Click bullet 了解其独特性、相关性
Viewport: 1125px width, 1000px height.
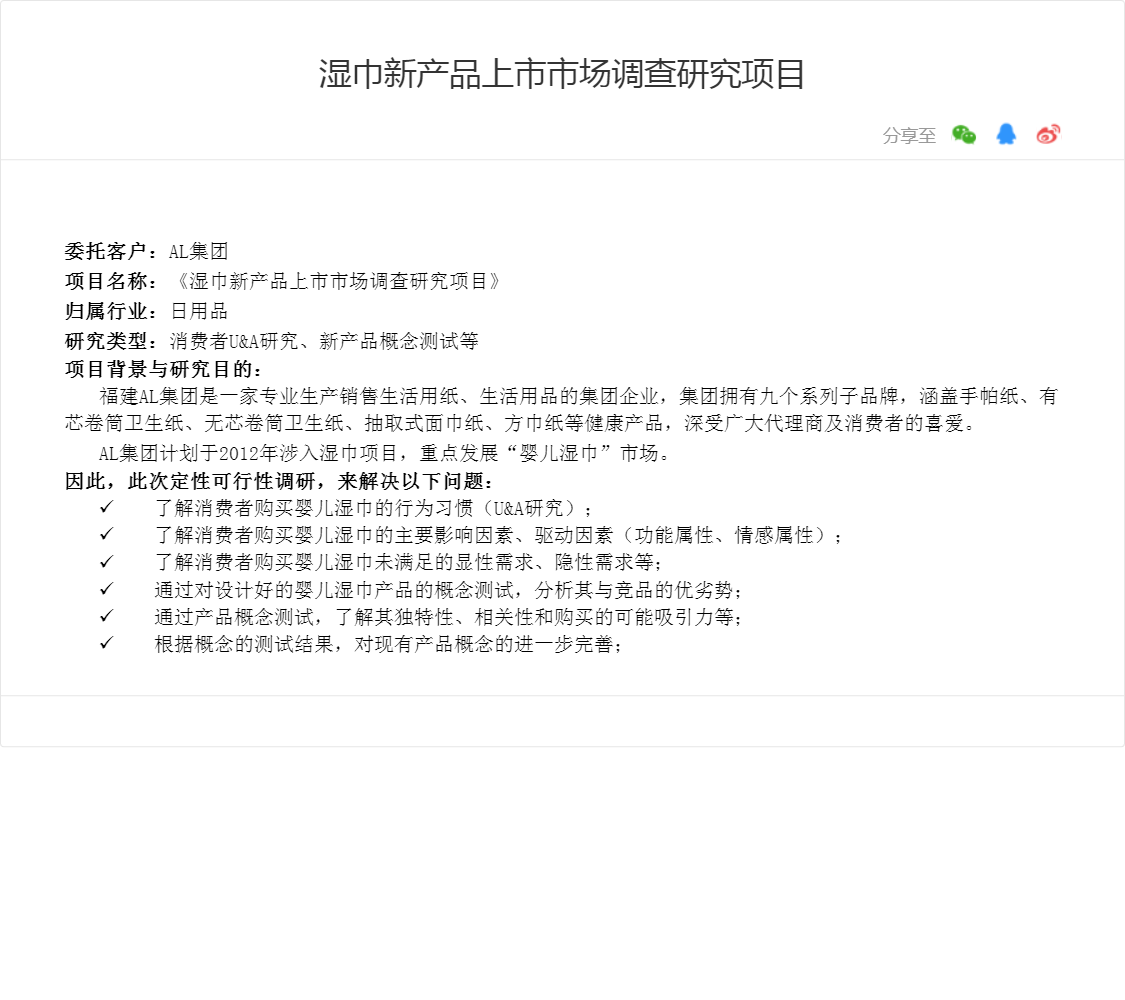tap(448, 617)
